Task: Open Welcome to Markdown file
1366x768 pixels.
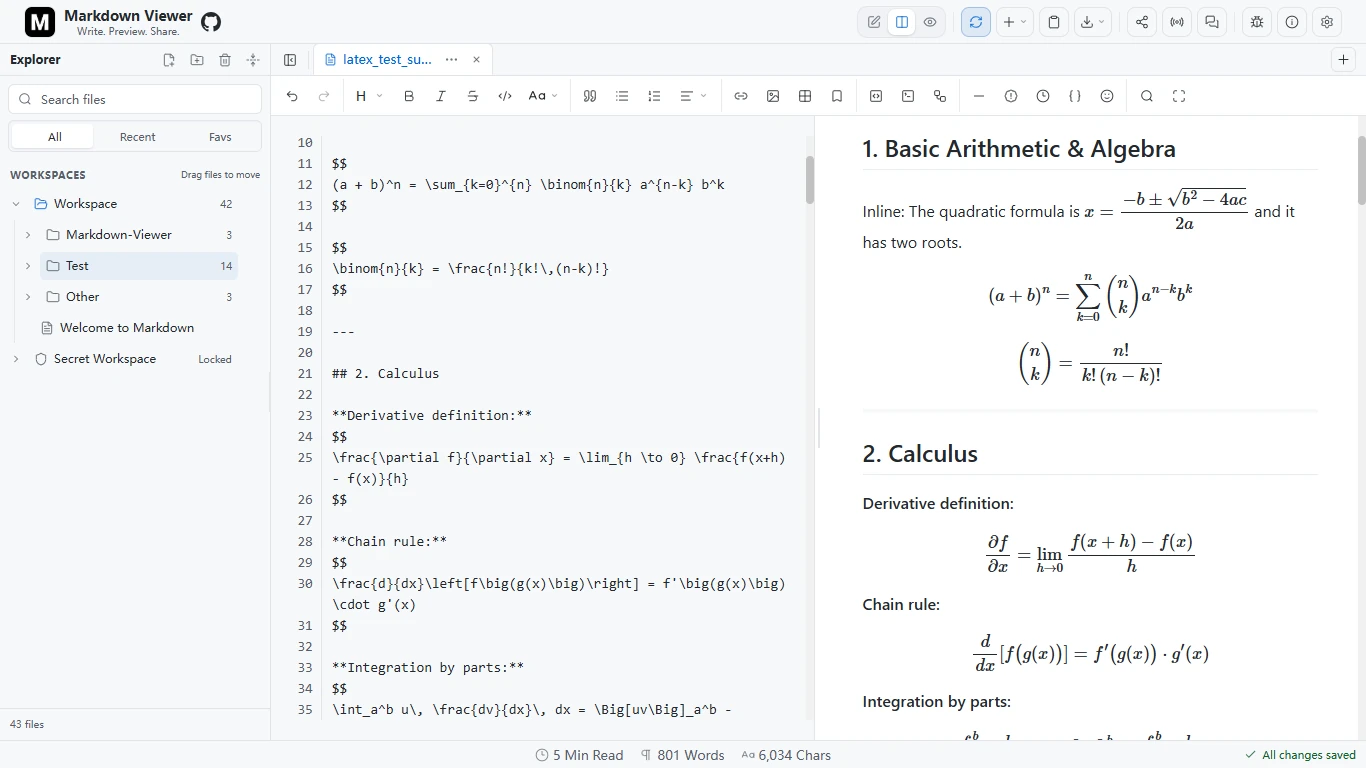Action: click(127, 328)
